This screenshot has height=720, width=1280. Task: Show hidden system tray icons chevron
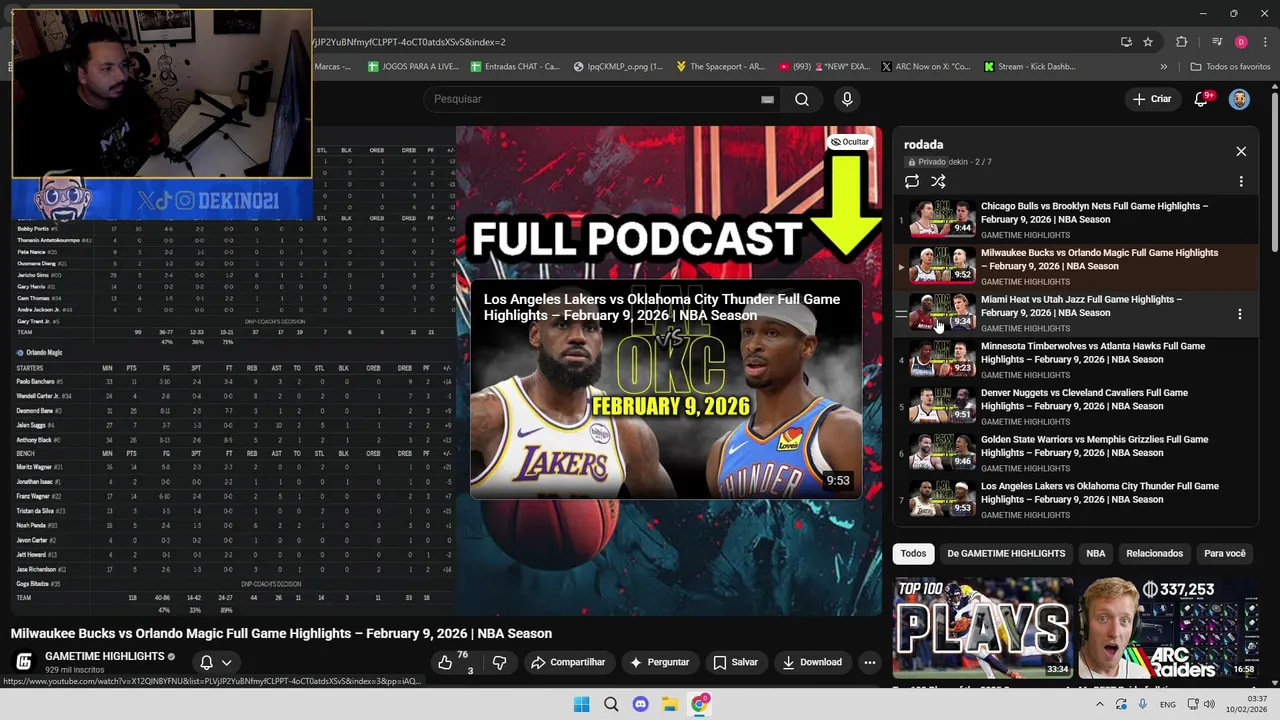click(1099, 704)
